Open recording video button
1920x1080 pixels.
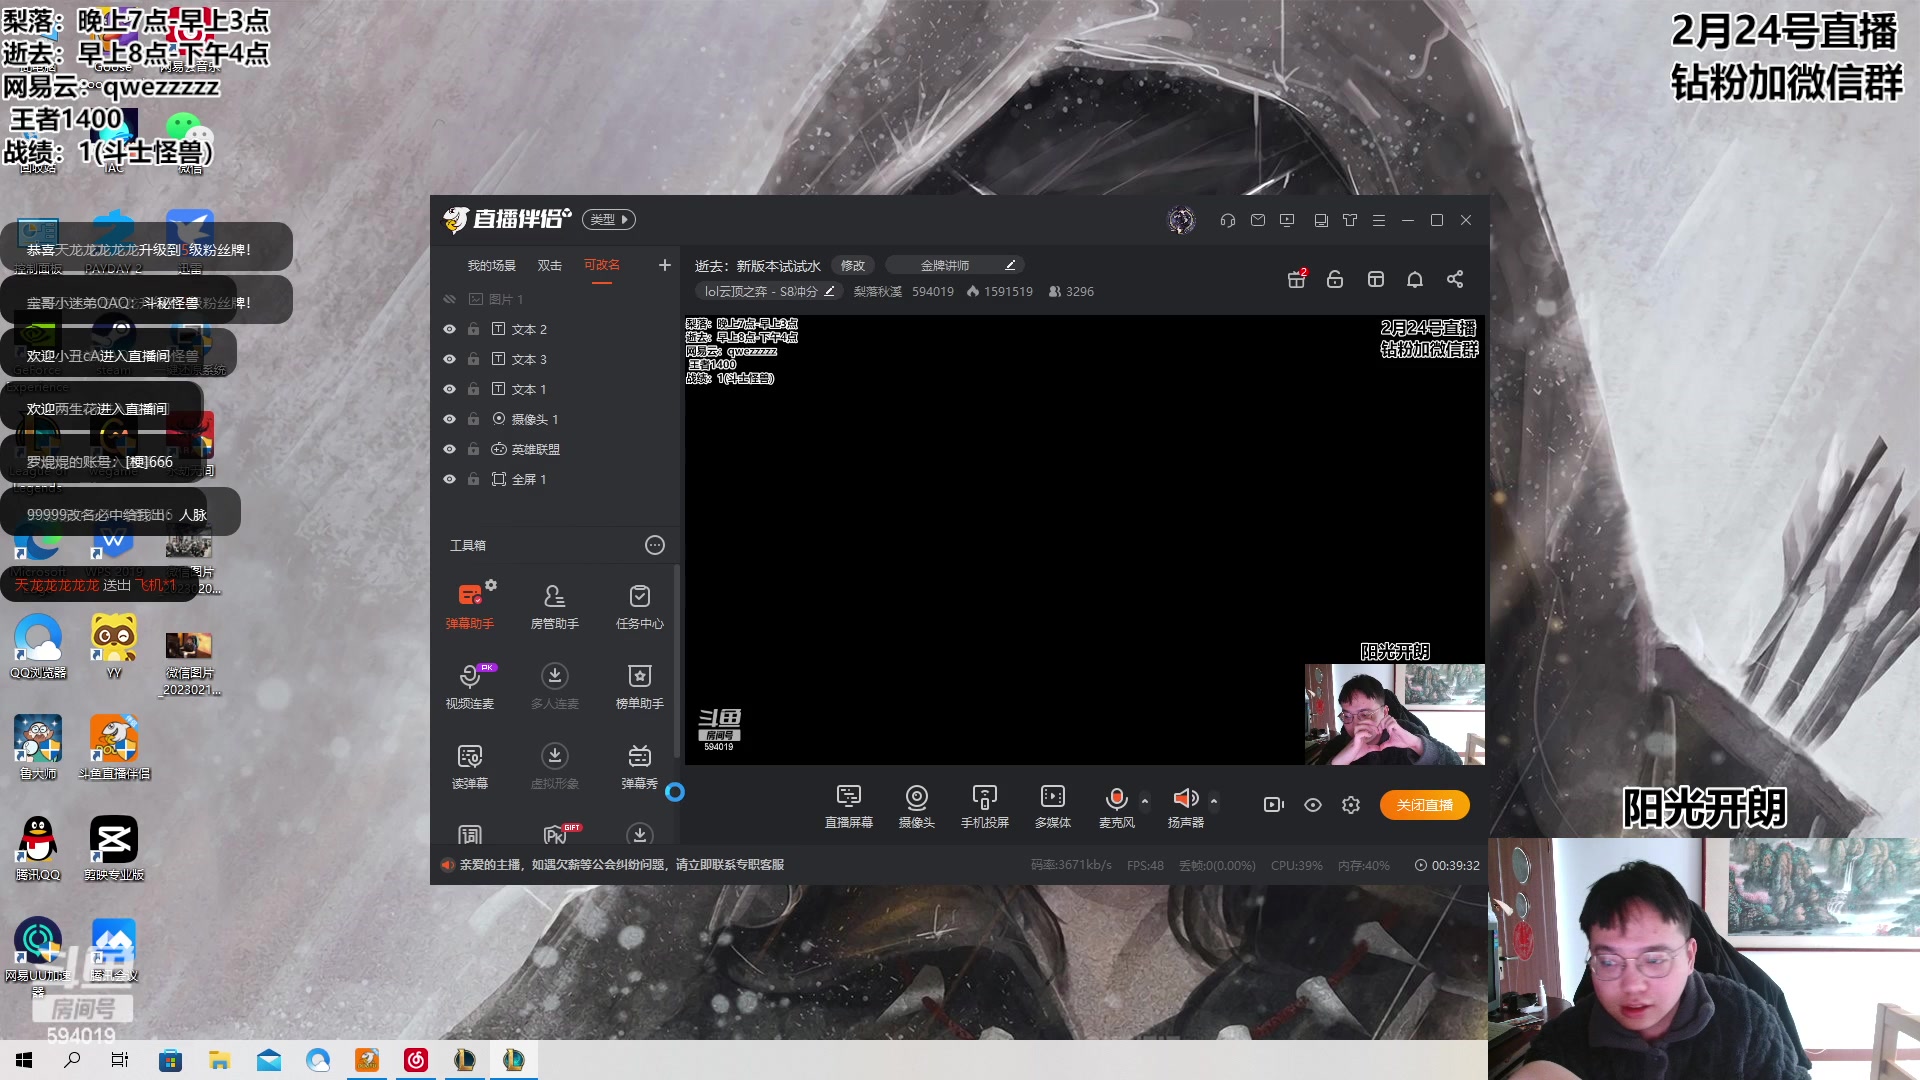(x=1273, y=805)
